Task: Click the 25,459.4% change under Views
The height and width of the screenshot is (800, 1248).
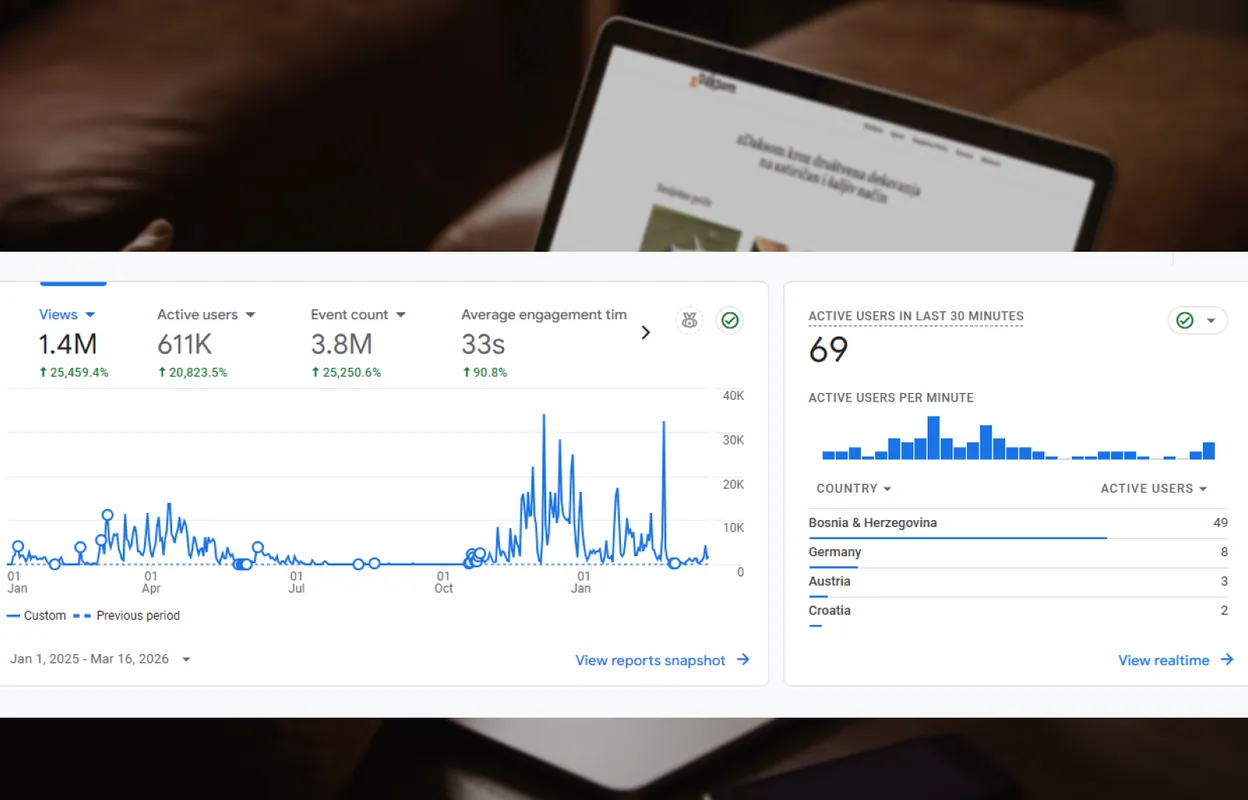Action: click(73, 373)
